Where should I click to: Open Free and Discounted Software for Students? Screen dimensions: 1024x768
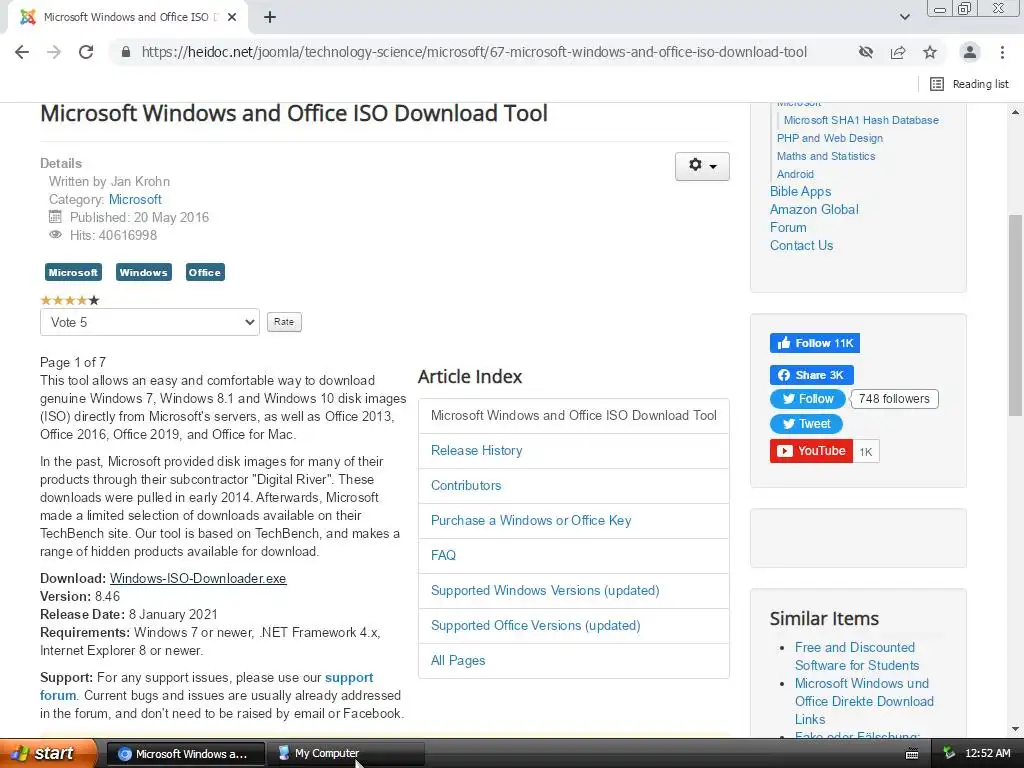[x=857, y=656]
